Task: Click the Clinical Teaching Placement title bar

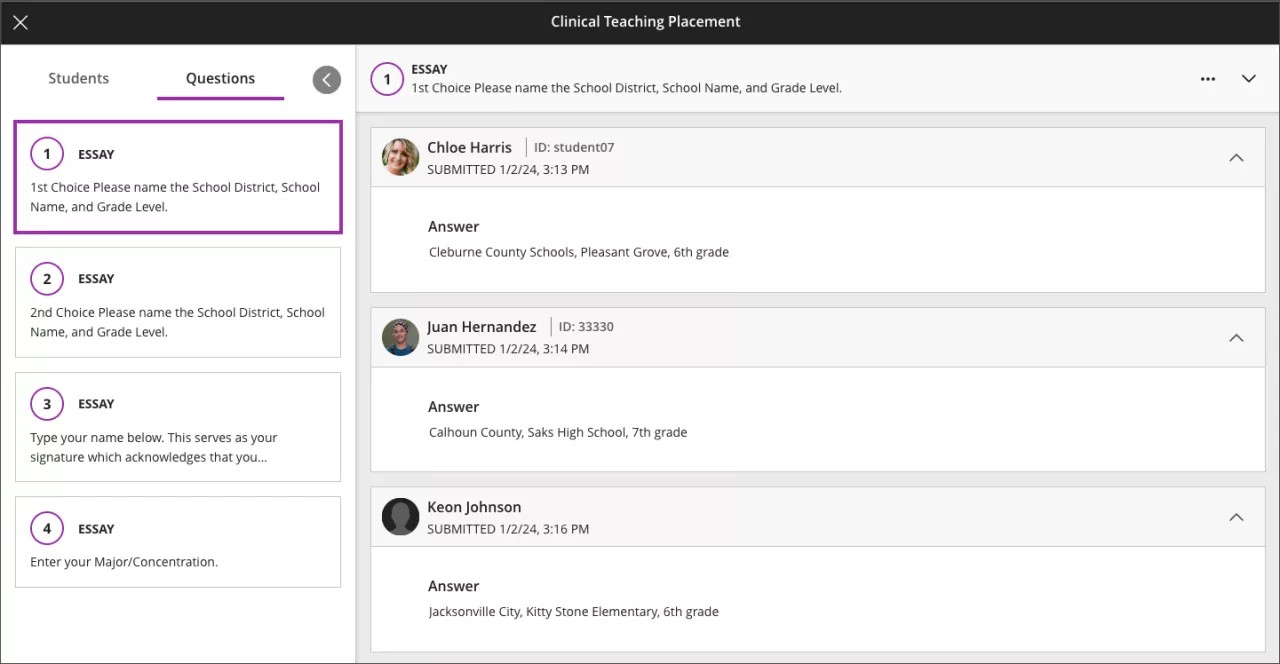Action: (x=645, y=21)
